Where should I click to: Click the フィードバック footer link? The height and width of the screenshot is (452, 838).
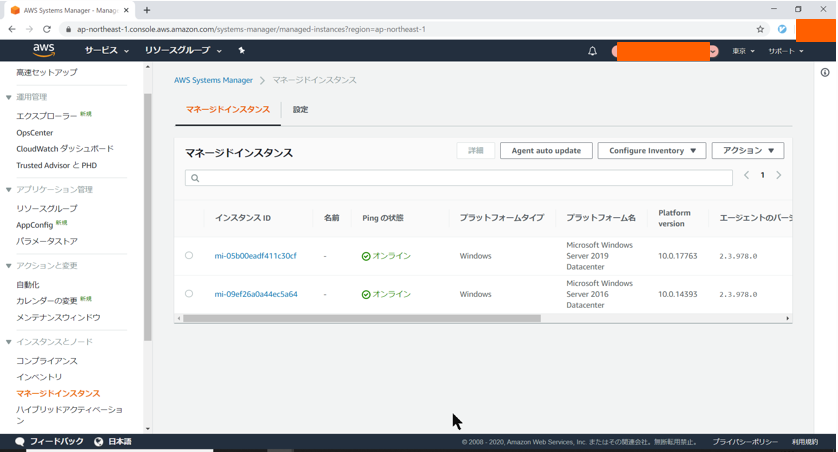point(57,441)
